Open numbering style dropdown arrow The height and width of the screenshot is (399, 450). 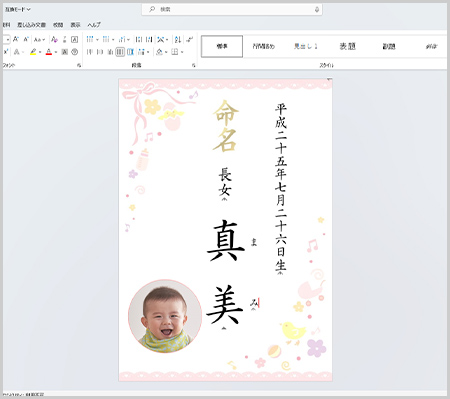click(x=113, y=40)
